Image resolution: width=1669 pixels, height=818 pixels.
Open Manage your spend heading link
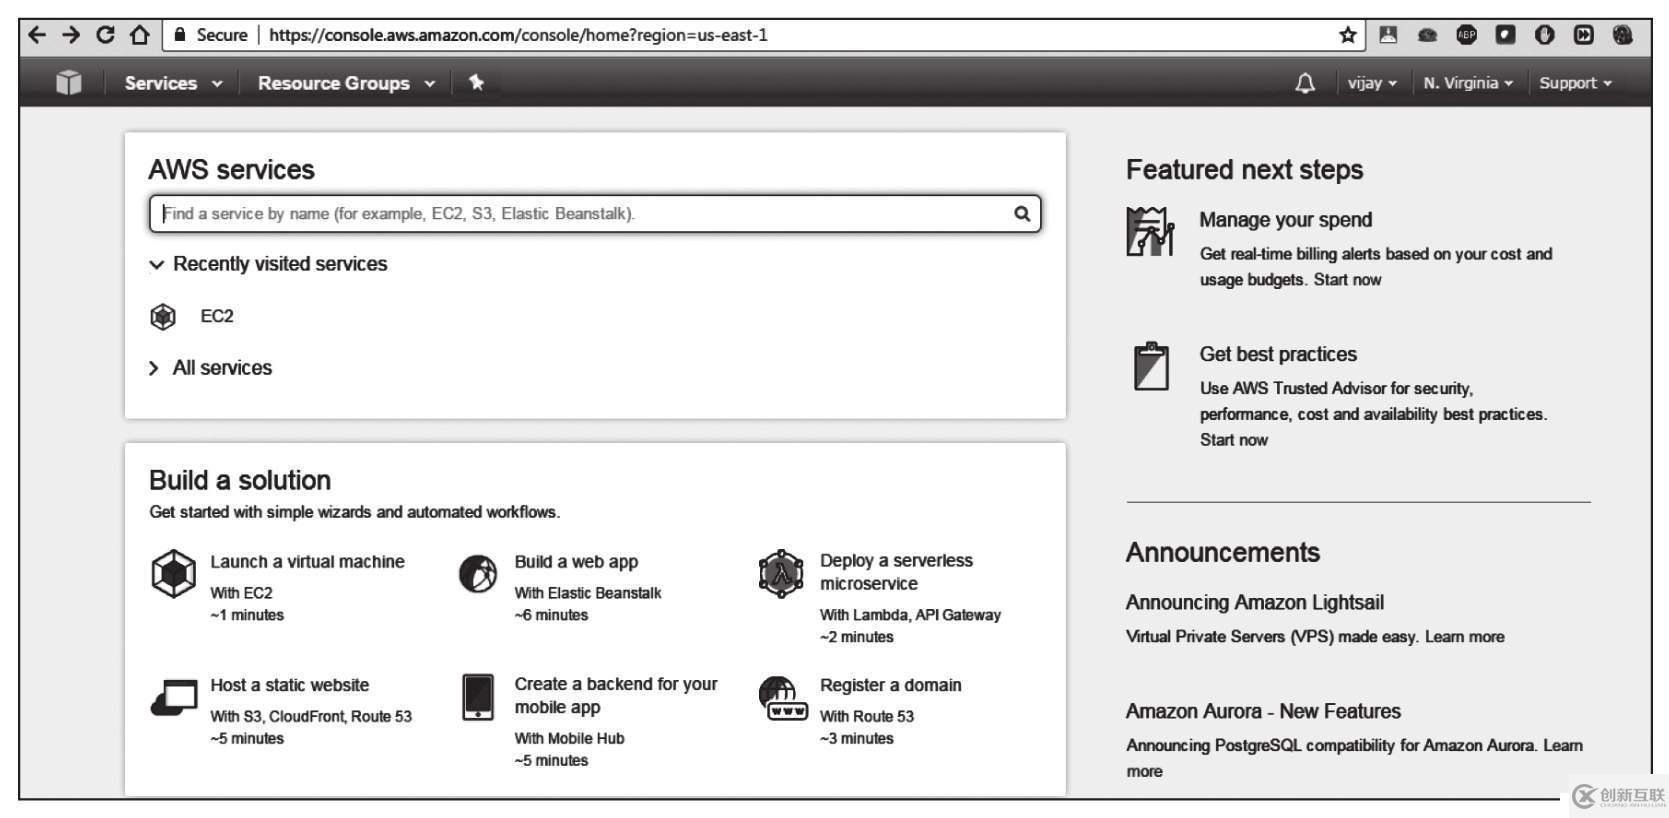click(1285, 220)
